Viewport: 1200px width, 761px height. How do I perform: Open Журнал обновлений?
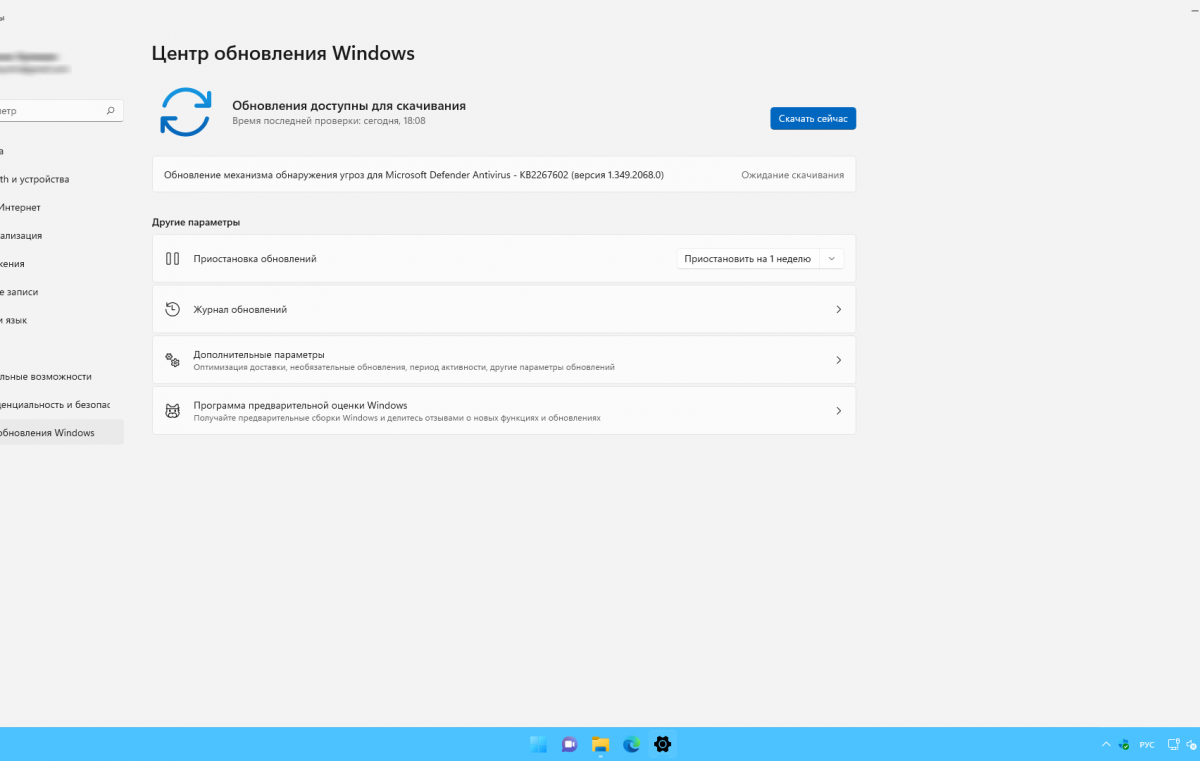click(504, 309)
